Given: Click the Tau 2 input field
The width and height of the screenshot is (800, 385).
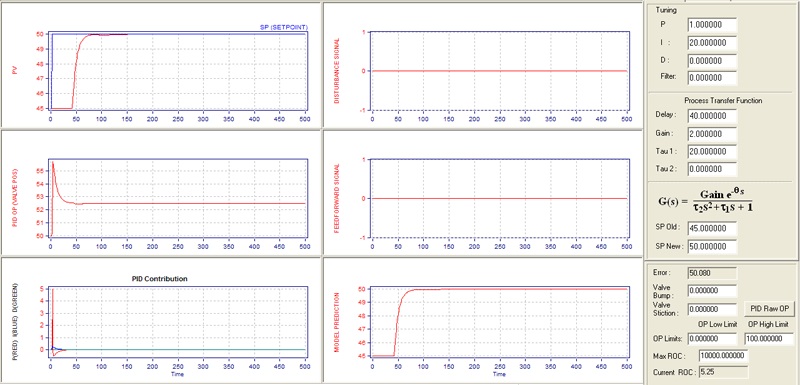Looking at the screenshot, I should tap(712, 169).
